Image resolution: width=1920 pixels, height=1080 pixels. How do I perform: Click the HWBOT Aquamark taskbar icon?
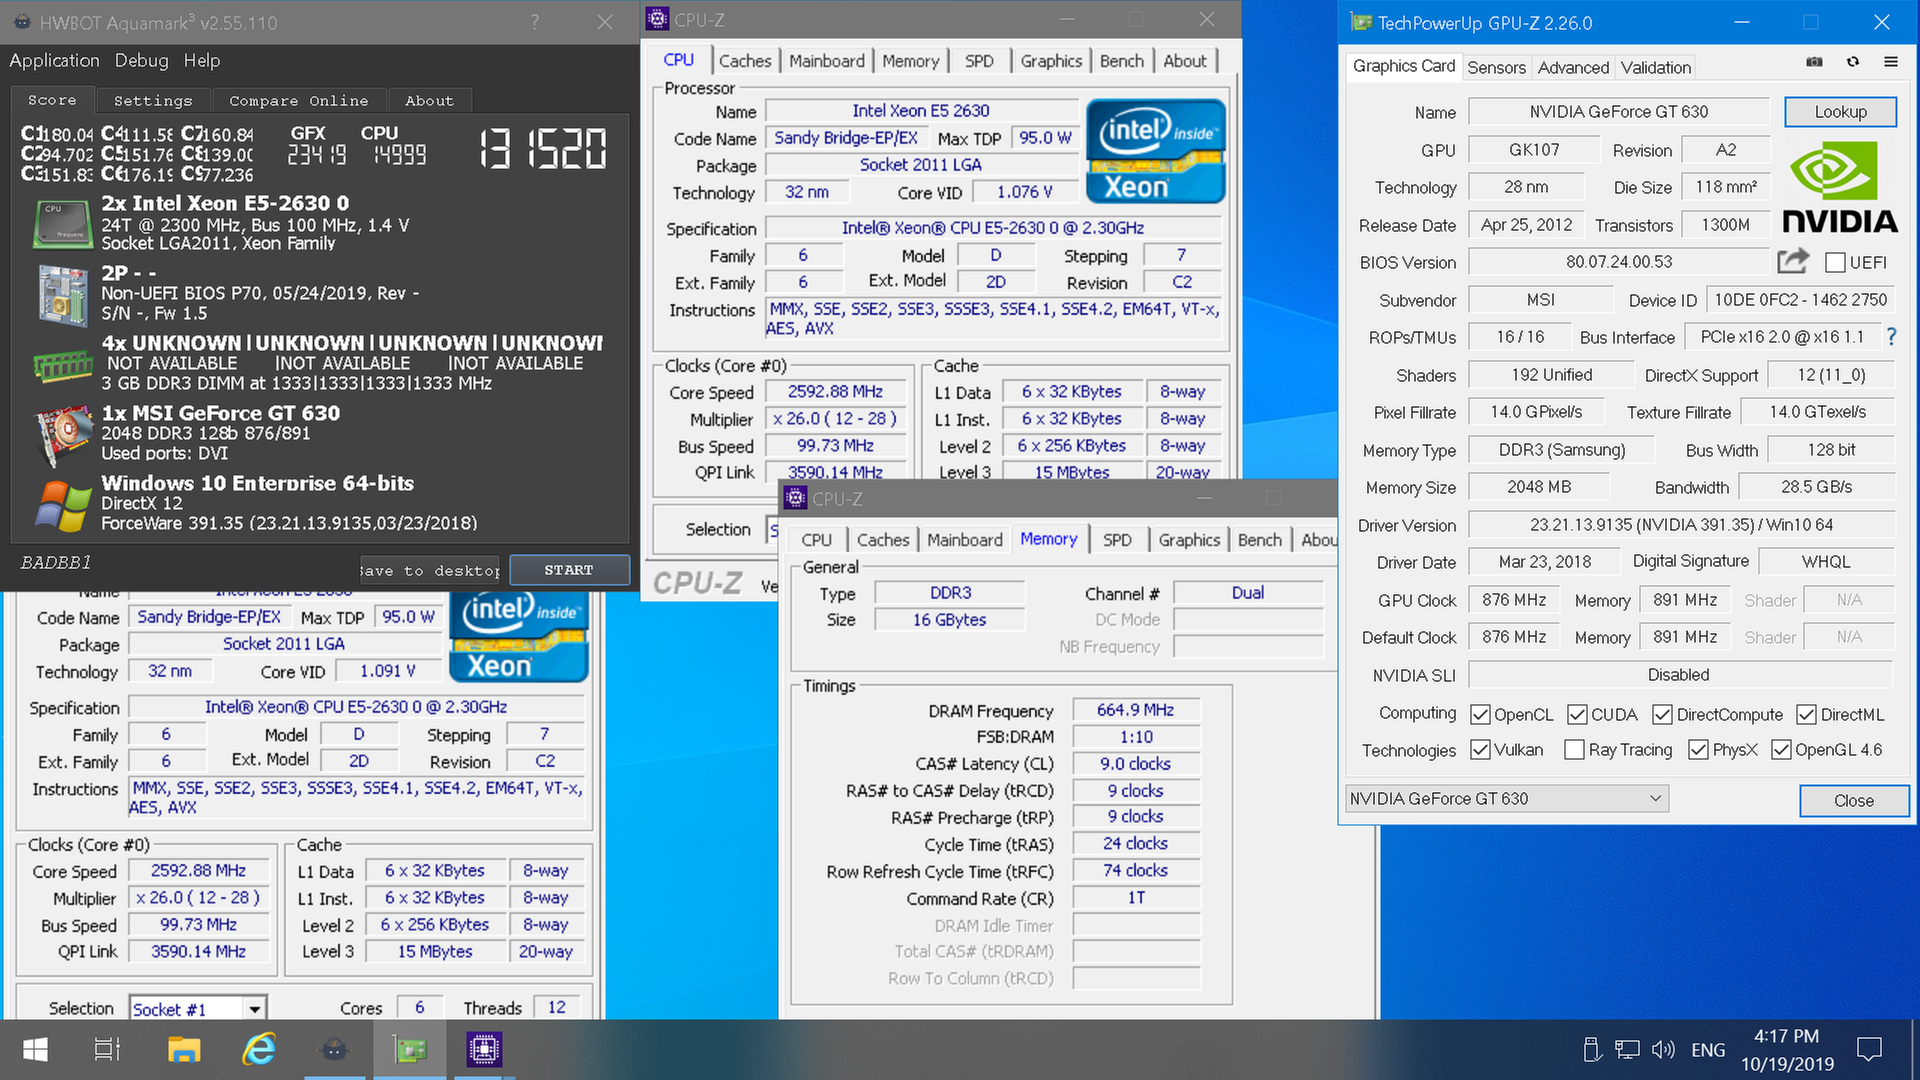334,1049
